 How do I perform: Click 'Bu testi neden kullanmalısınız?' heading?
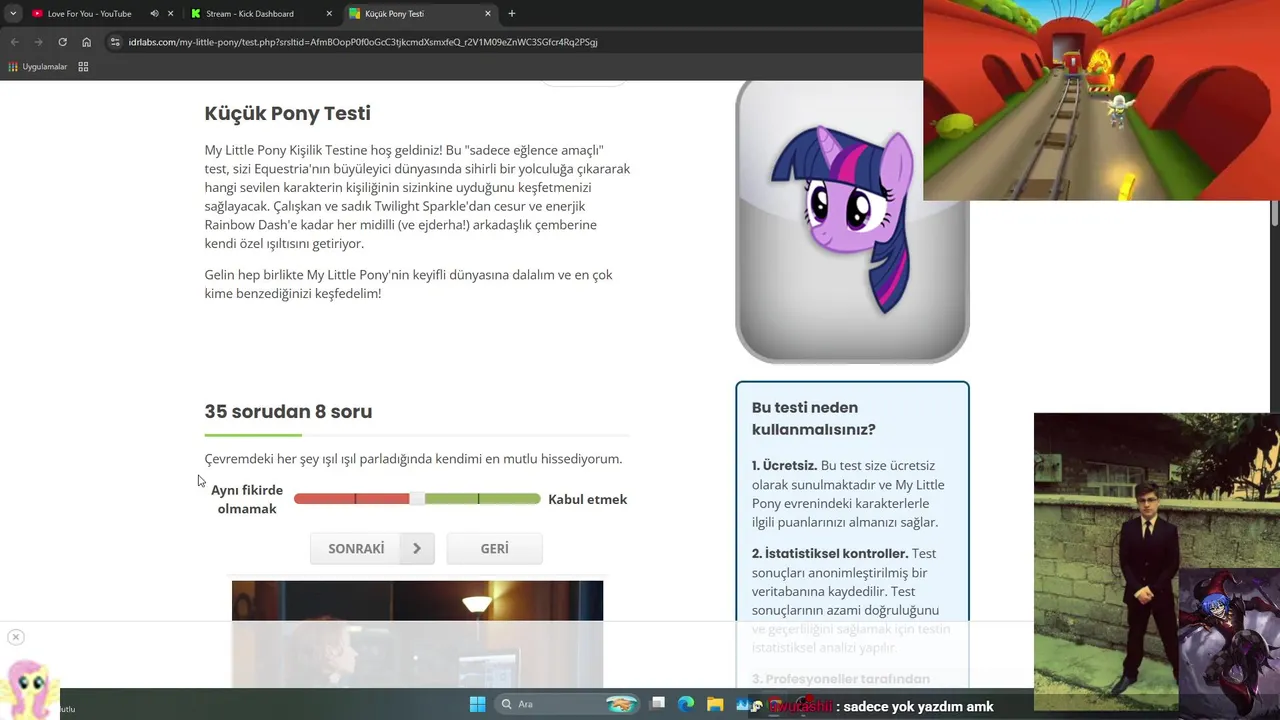click(x=814, y=419)
